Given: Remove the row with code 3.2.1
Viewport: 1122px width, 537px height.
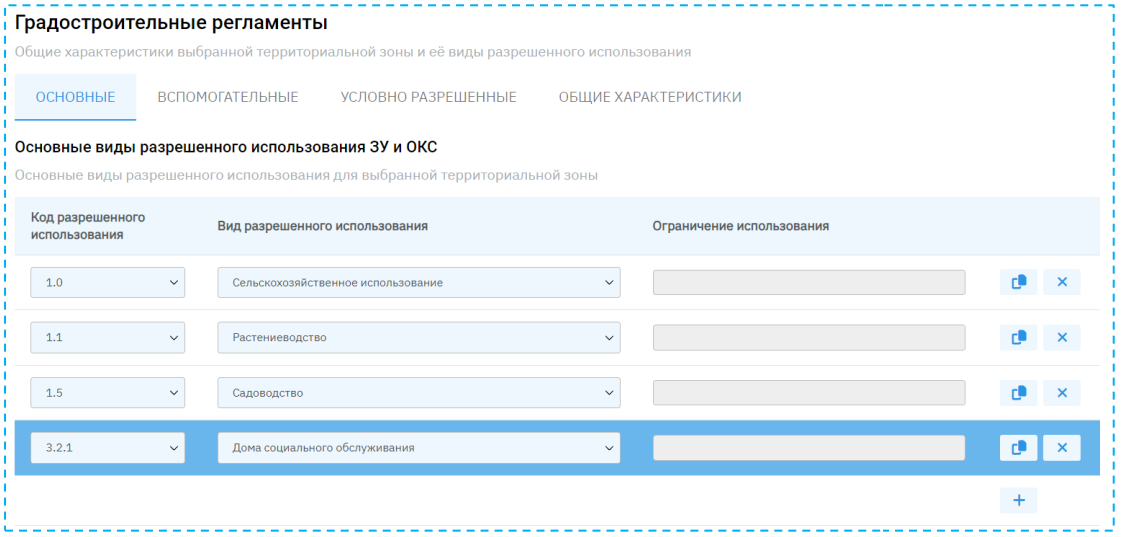Looking at the screenshot, I should click(x=1061, y=448).
